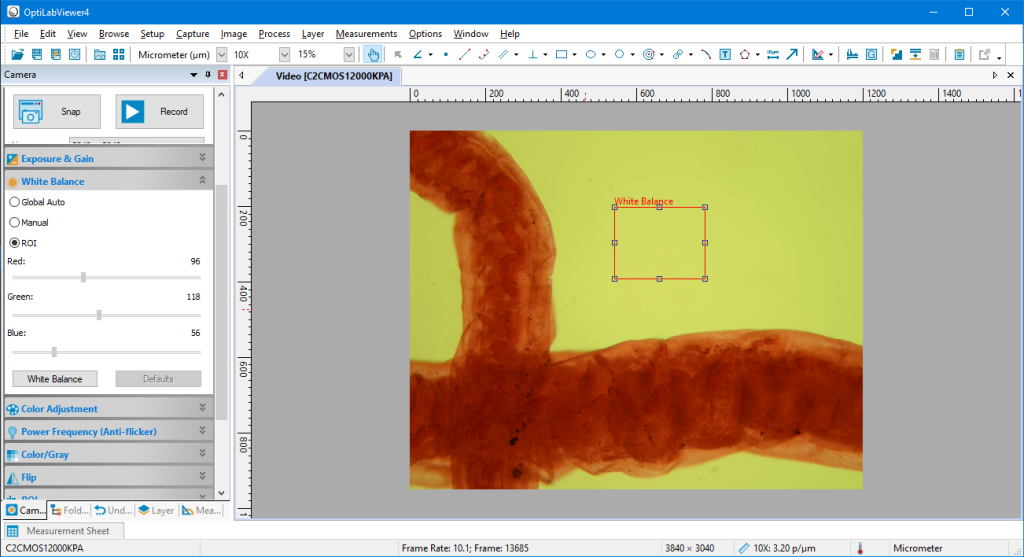This screenshot has height=557, width=1024.
Task: Expand the Color/Gray section
Action: click(108, 454)
